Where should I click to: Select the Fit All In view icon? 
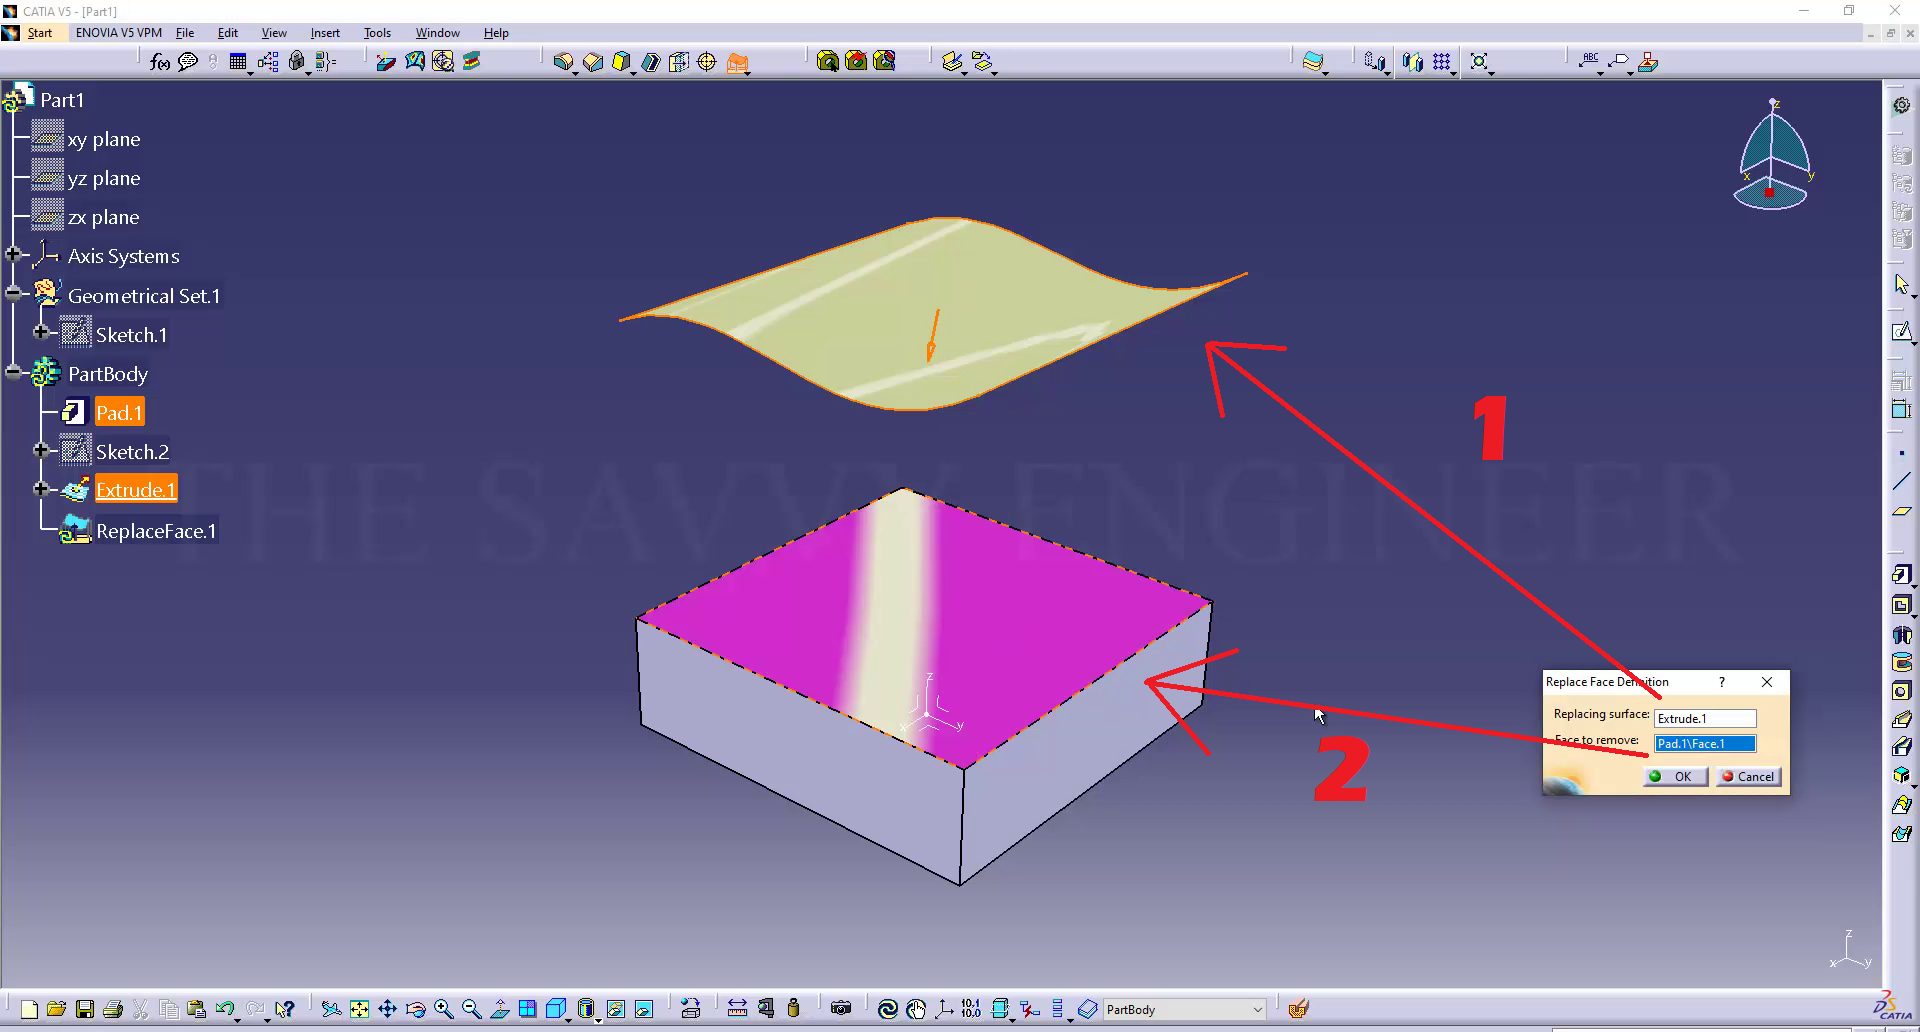click(359, 1009)
